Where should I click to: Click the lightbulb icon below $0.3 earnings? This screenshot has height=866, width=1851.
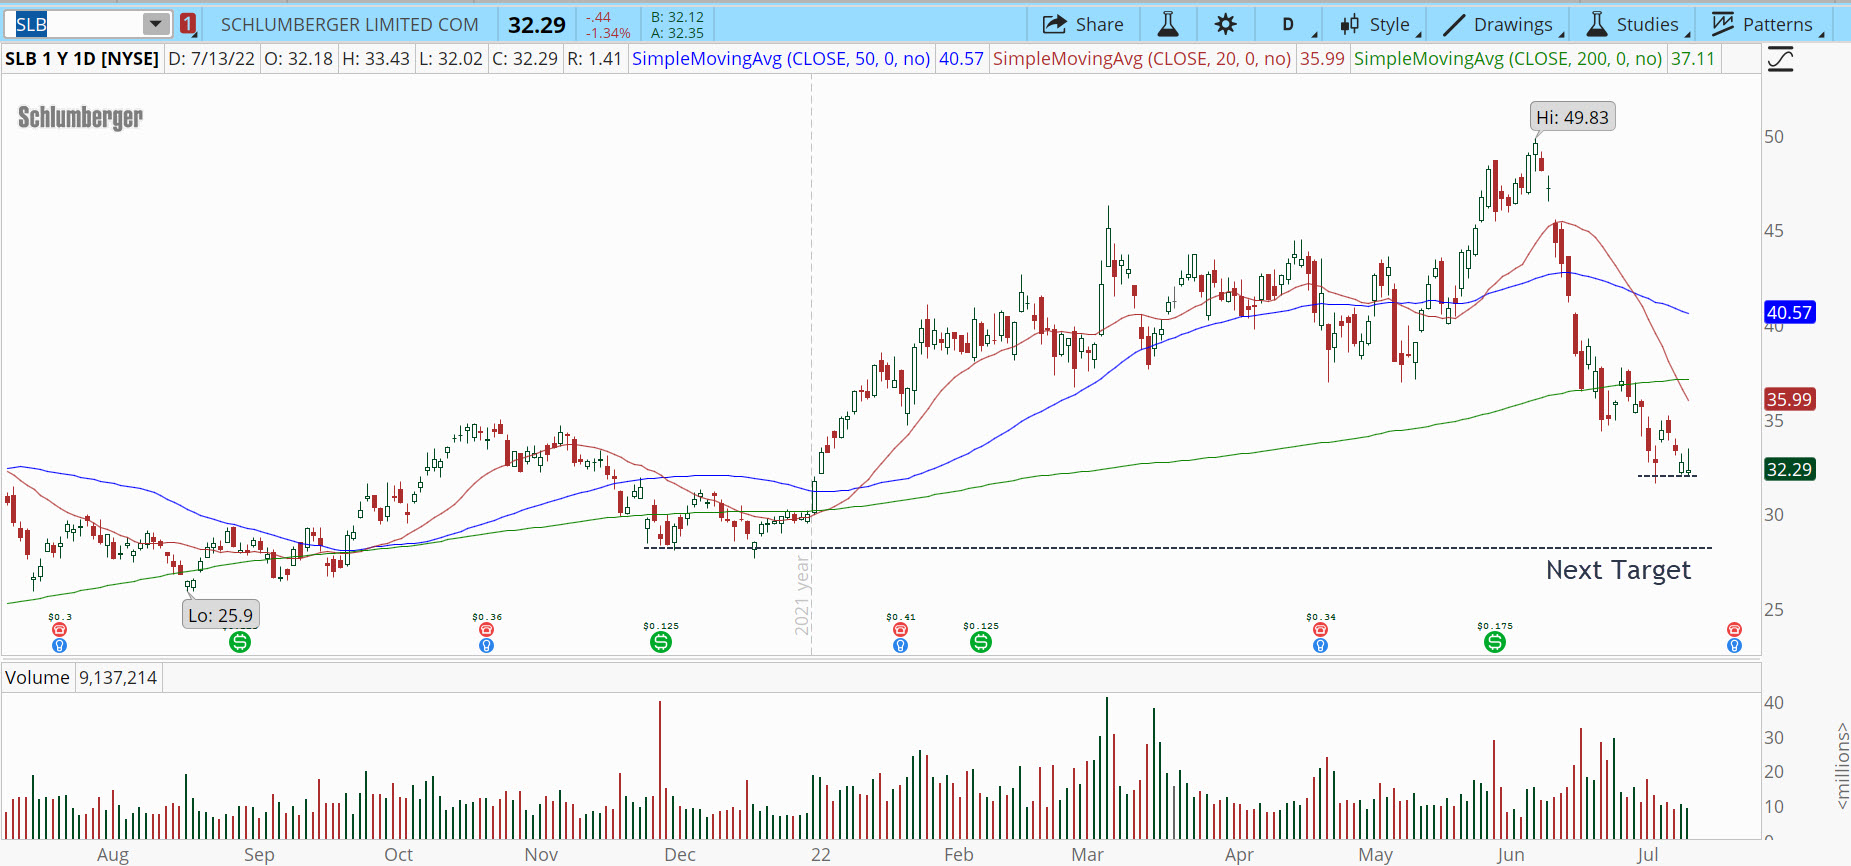[60, 646]
